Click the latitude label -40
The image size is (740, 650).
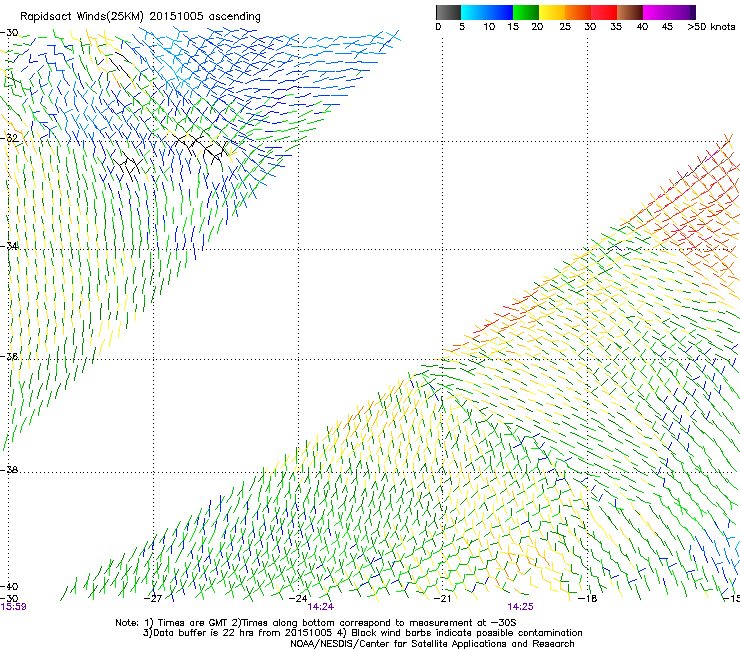pyautogui.click(x=9, y=586)
